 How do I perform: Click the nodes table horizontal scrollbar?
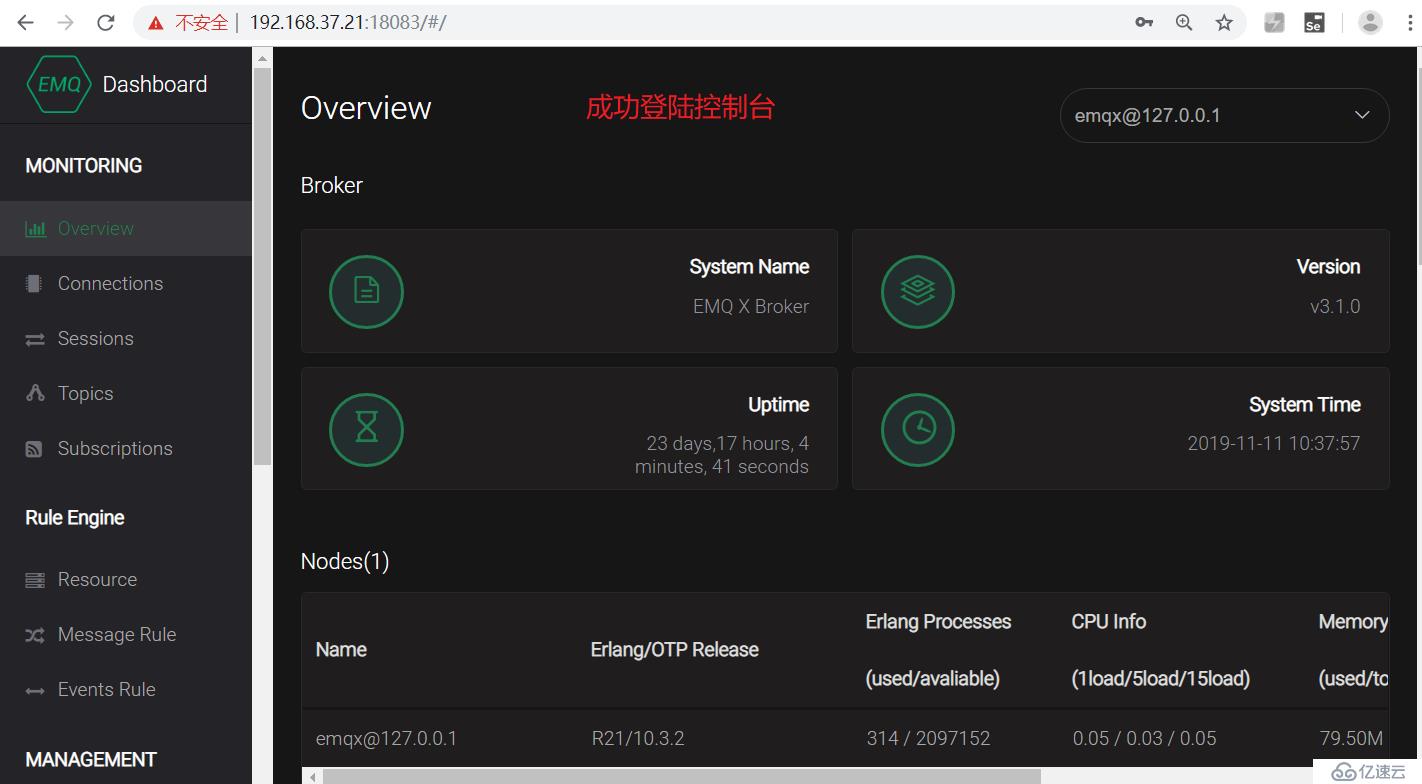(681, 776)
